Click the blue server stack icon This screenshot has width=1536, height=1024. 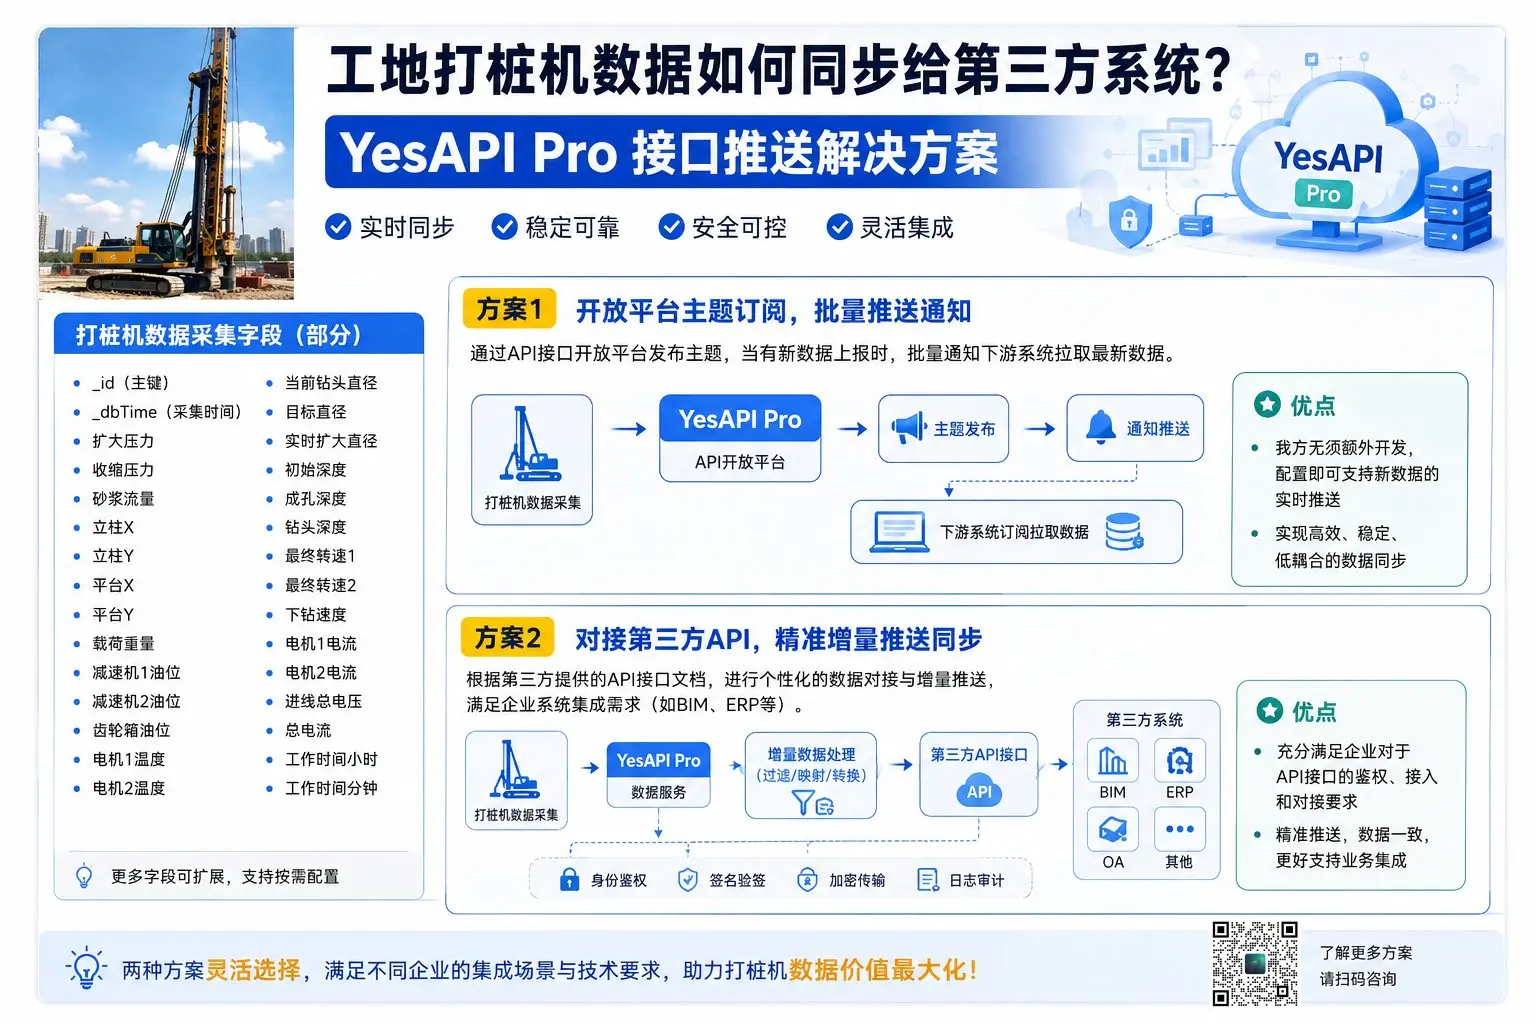click(1456, 208)
